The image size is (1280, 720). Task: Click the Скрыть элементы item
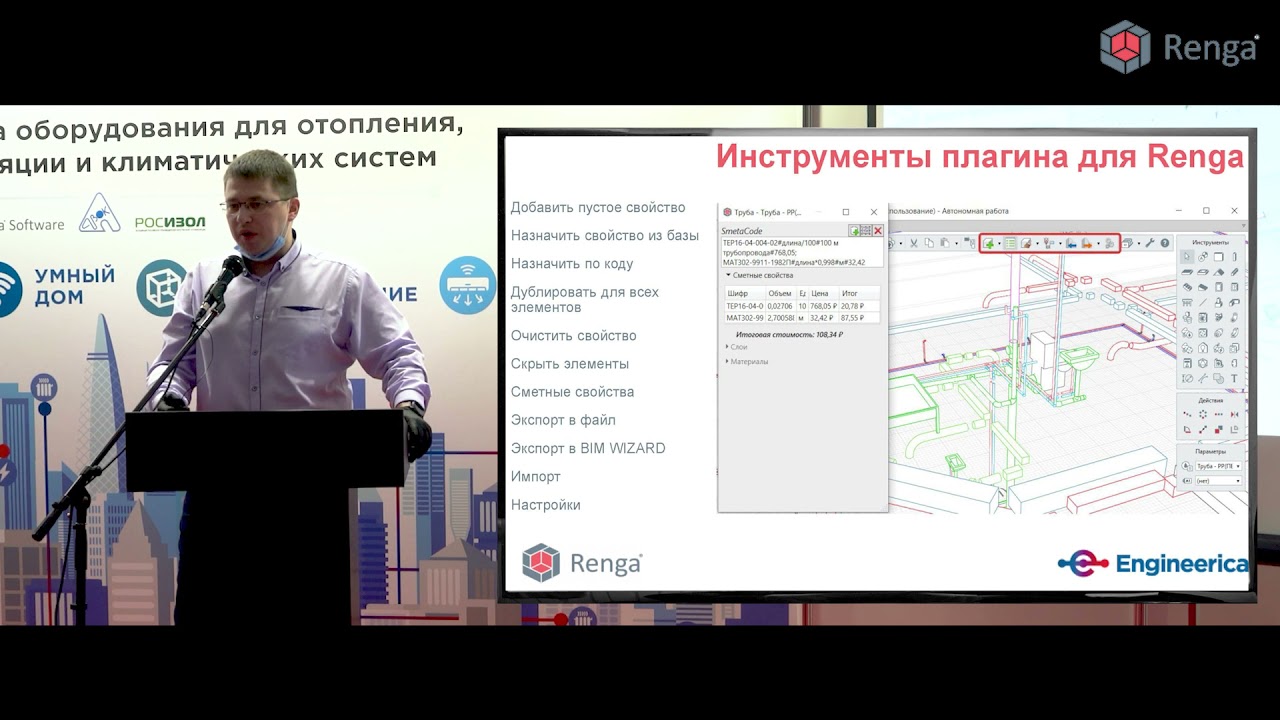click(570, 364)
